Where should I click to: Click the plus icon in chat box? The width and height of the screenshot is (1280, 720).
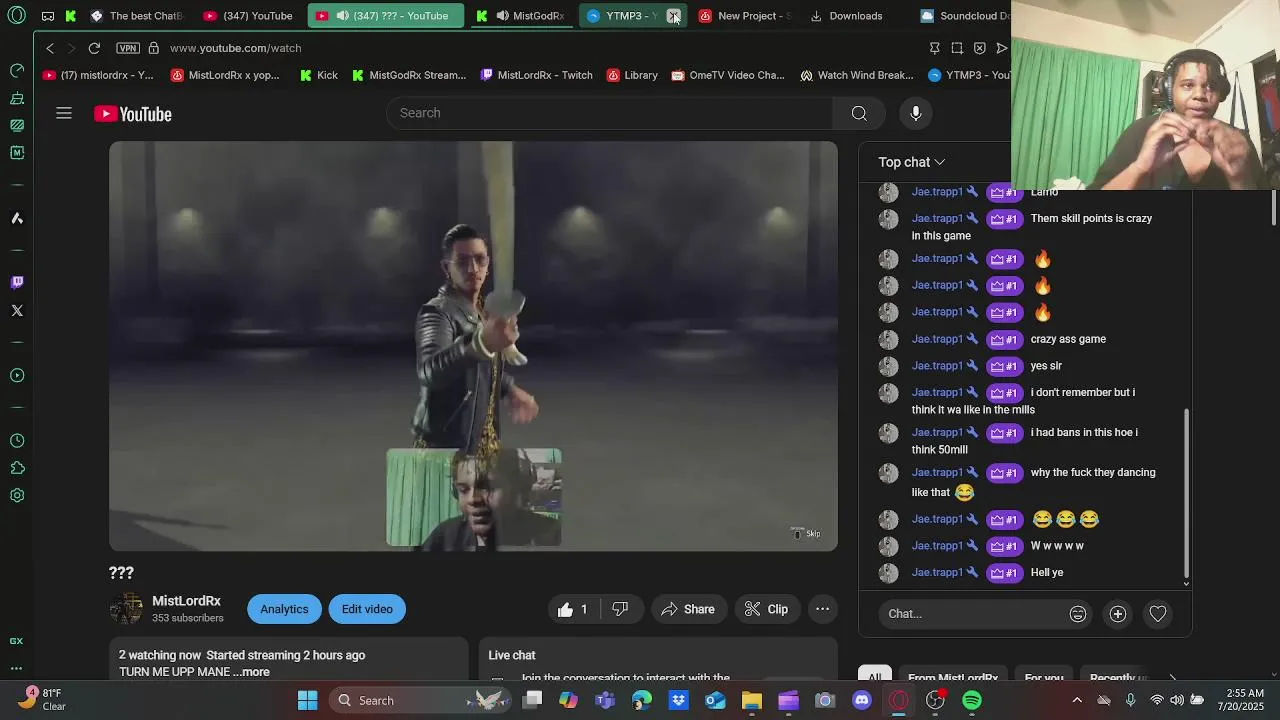click(x=1118, y=614)
